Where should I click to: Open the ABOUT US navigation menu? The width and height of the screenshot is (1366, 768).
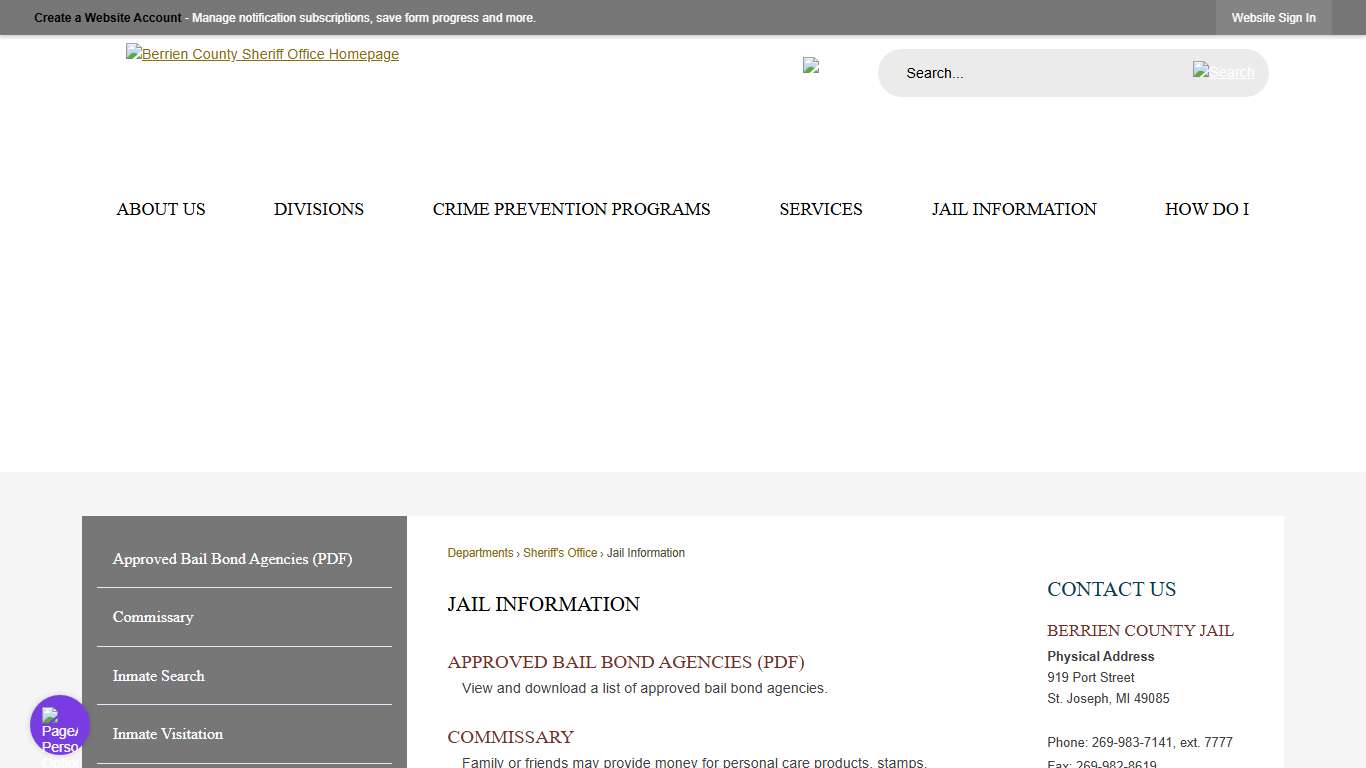(x=160, y=209)
